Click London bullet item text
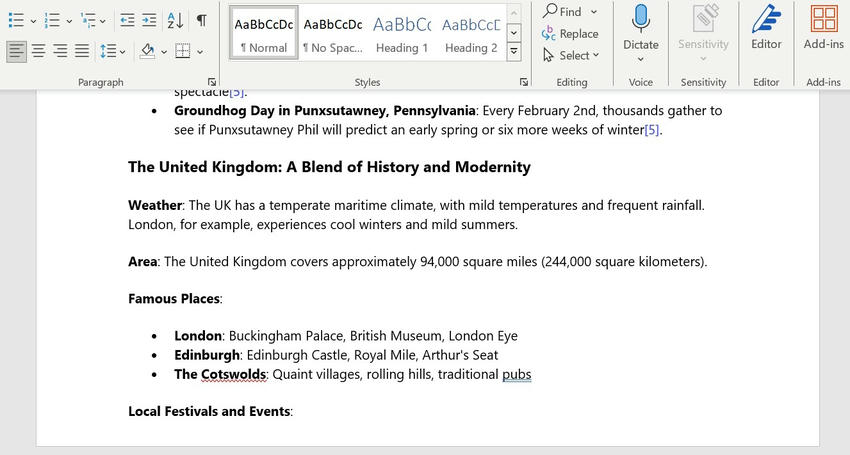The width and height of the screenshot is (850, 455). (x=346, y=336)
